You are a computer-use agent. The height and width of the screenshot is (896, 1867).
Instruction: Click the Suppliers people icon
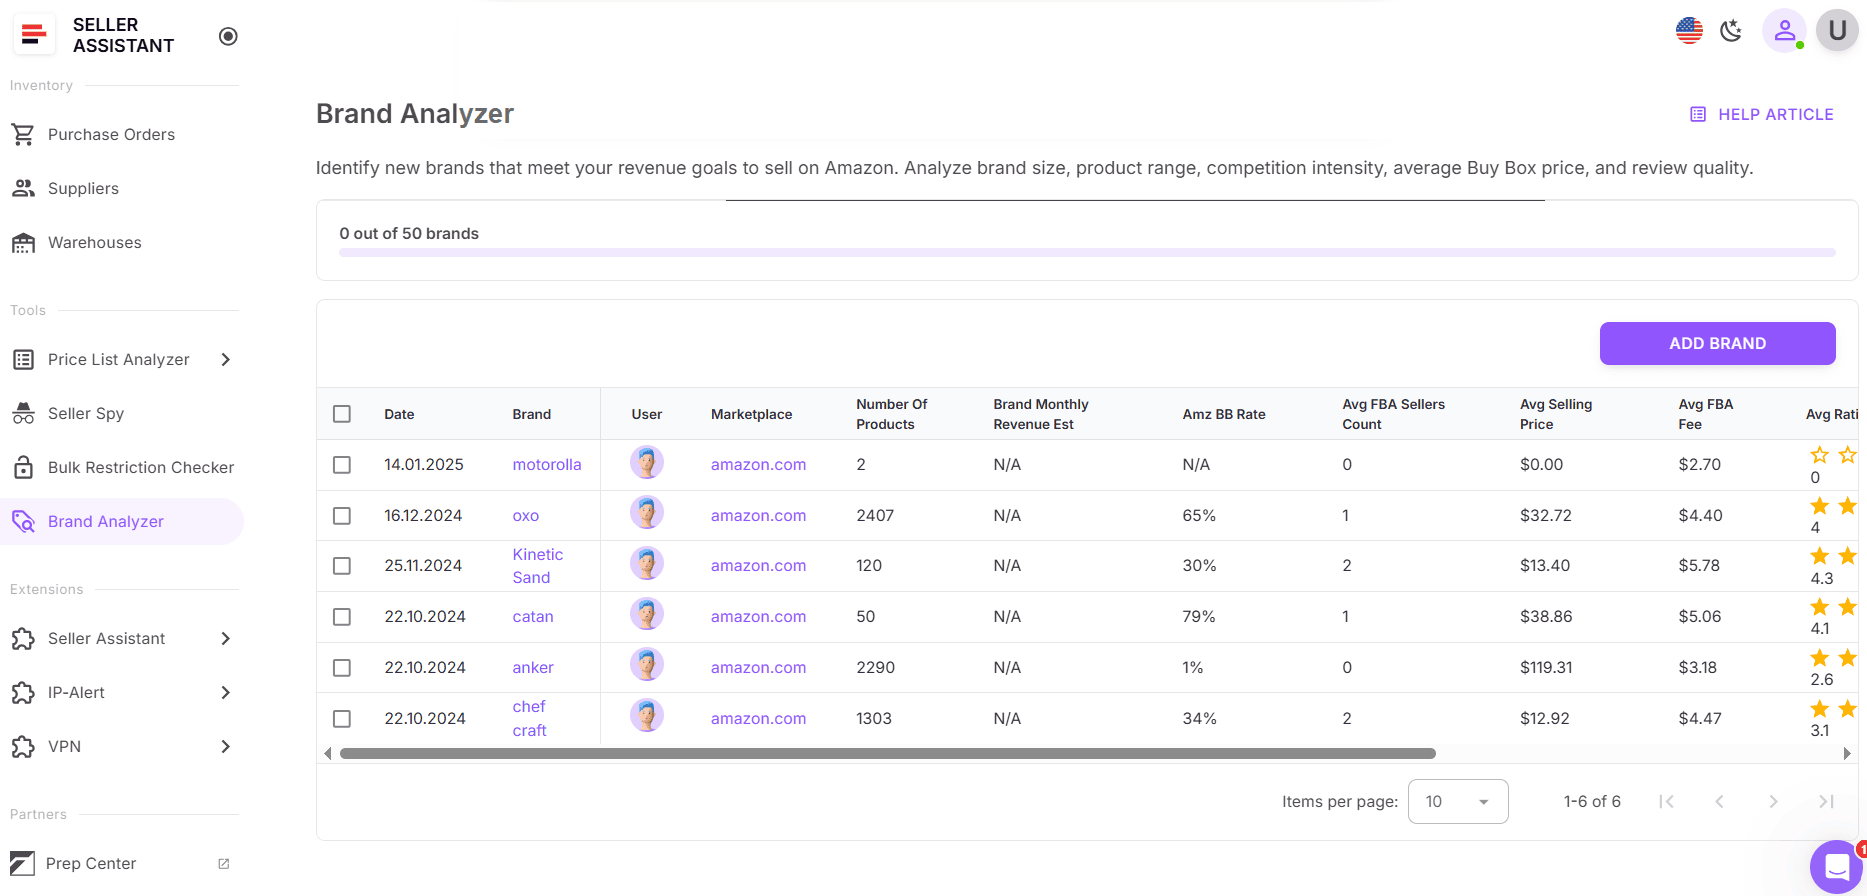click(23, 188)
